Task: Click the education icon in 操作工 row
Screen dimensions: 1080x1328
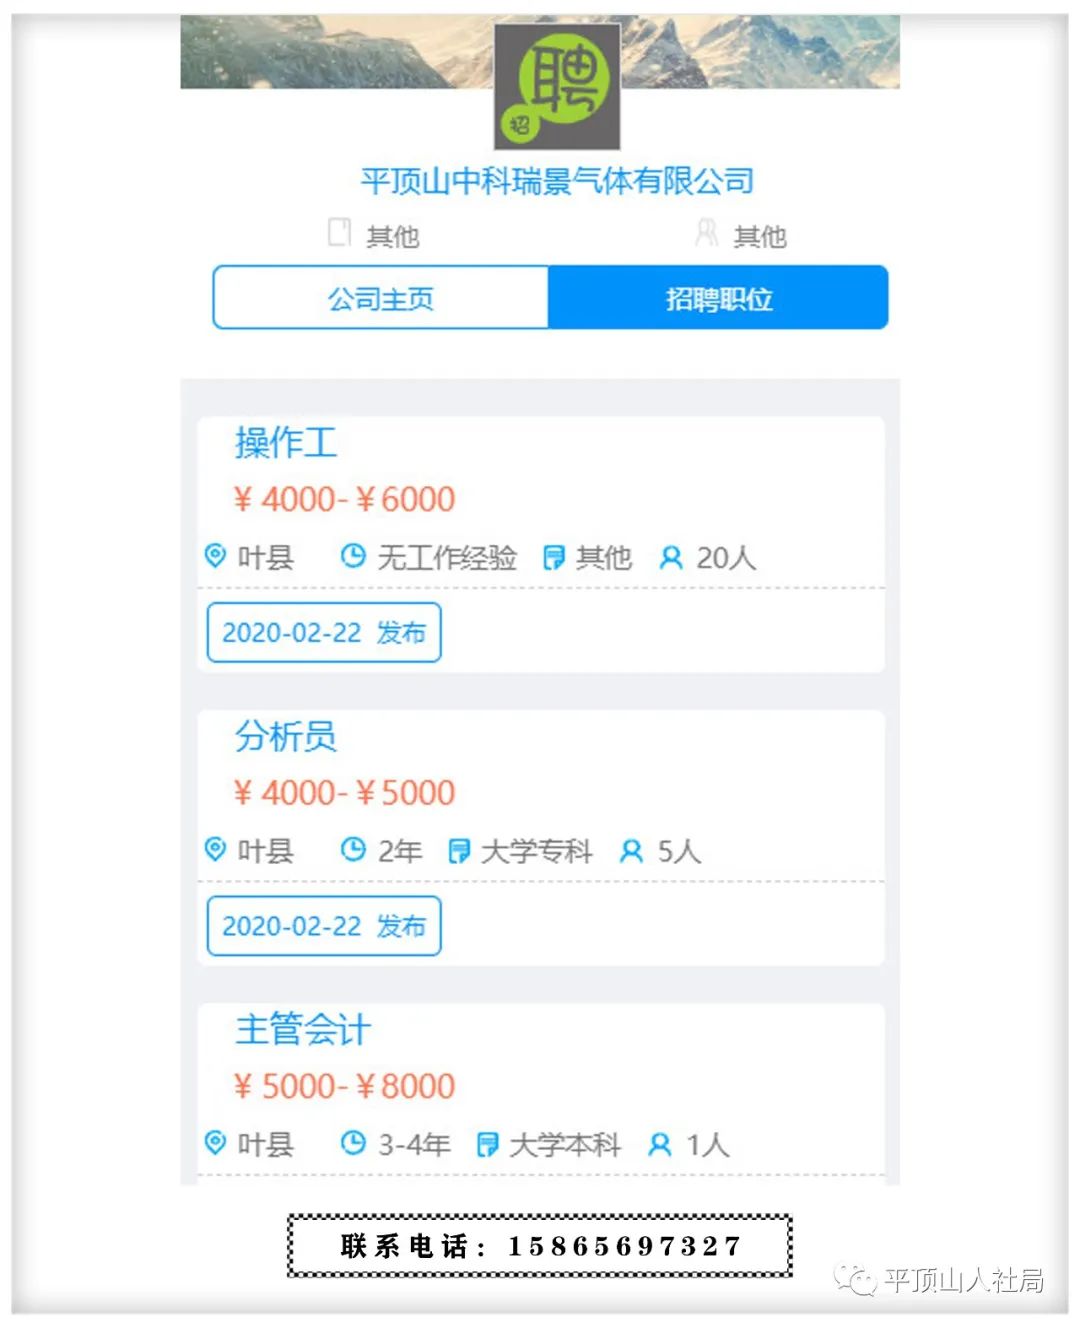Action: pos(553,557)
